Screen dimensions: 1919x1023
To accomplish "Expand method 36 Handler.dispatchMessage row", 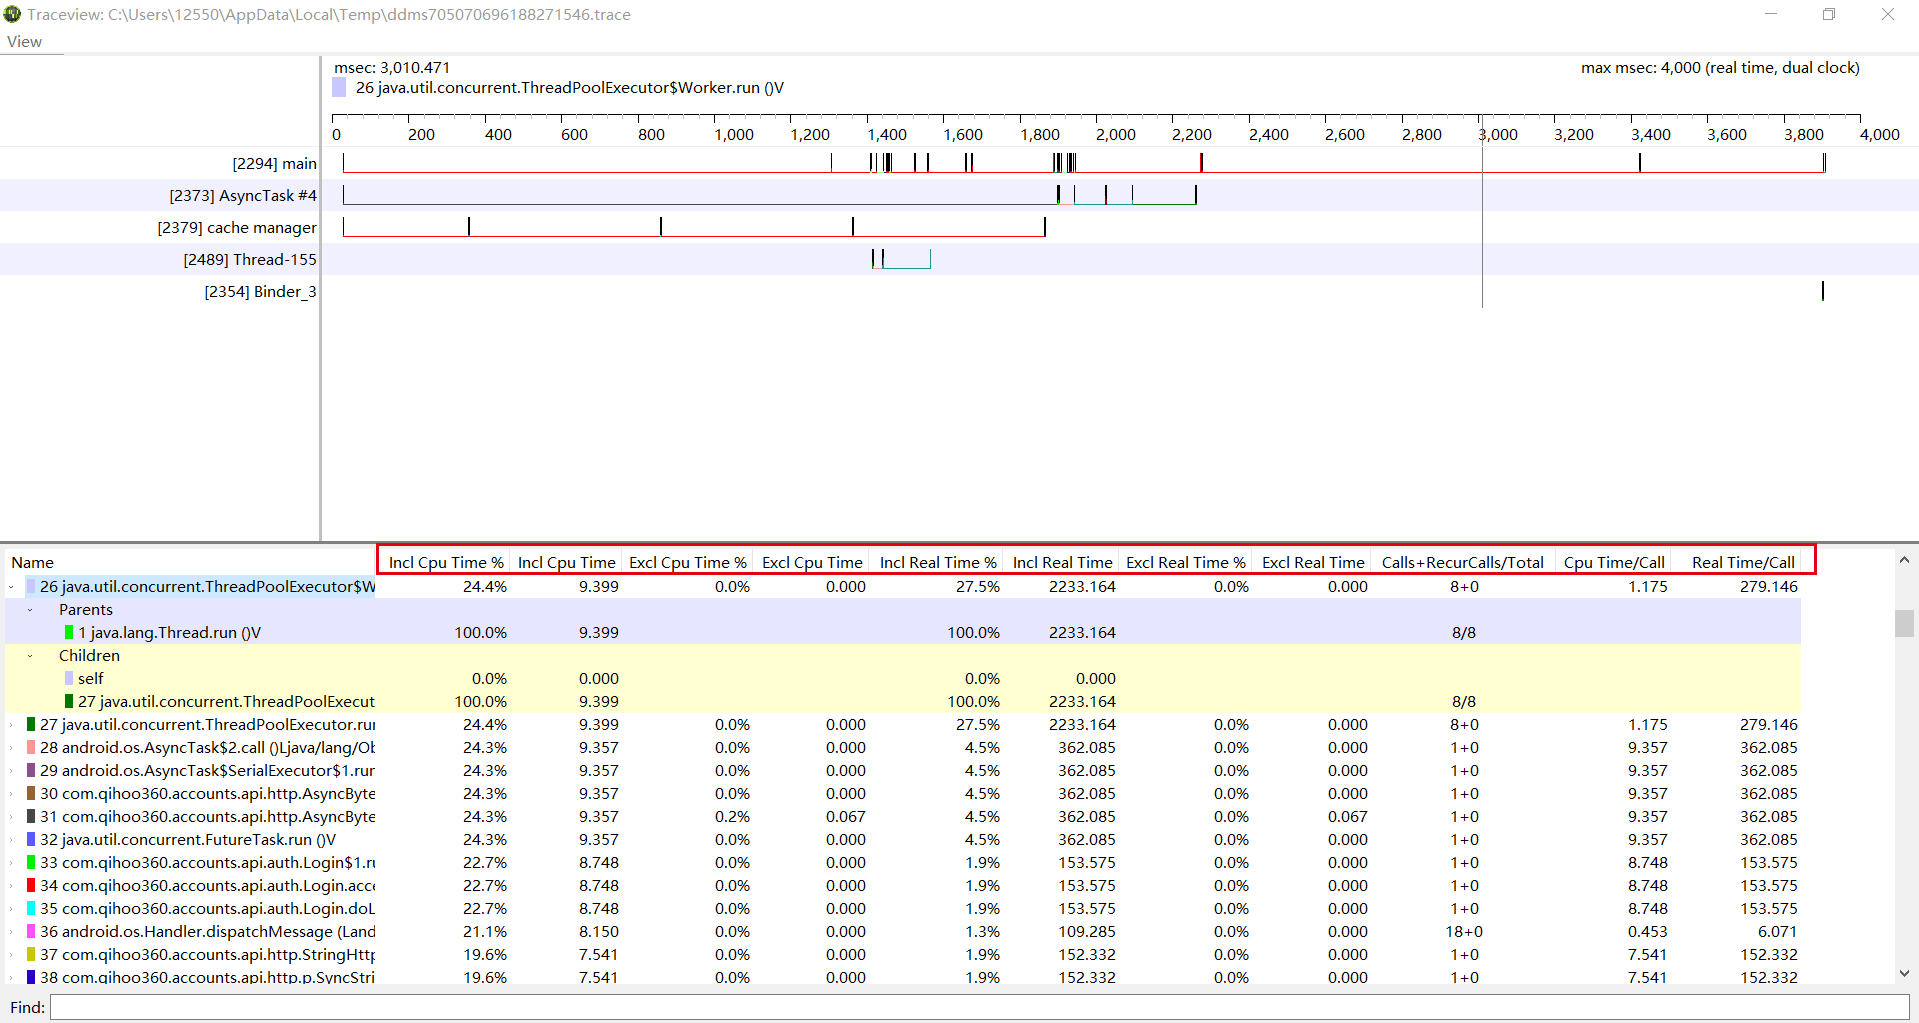I will point(11,932).
